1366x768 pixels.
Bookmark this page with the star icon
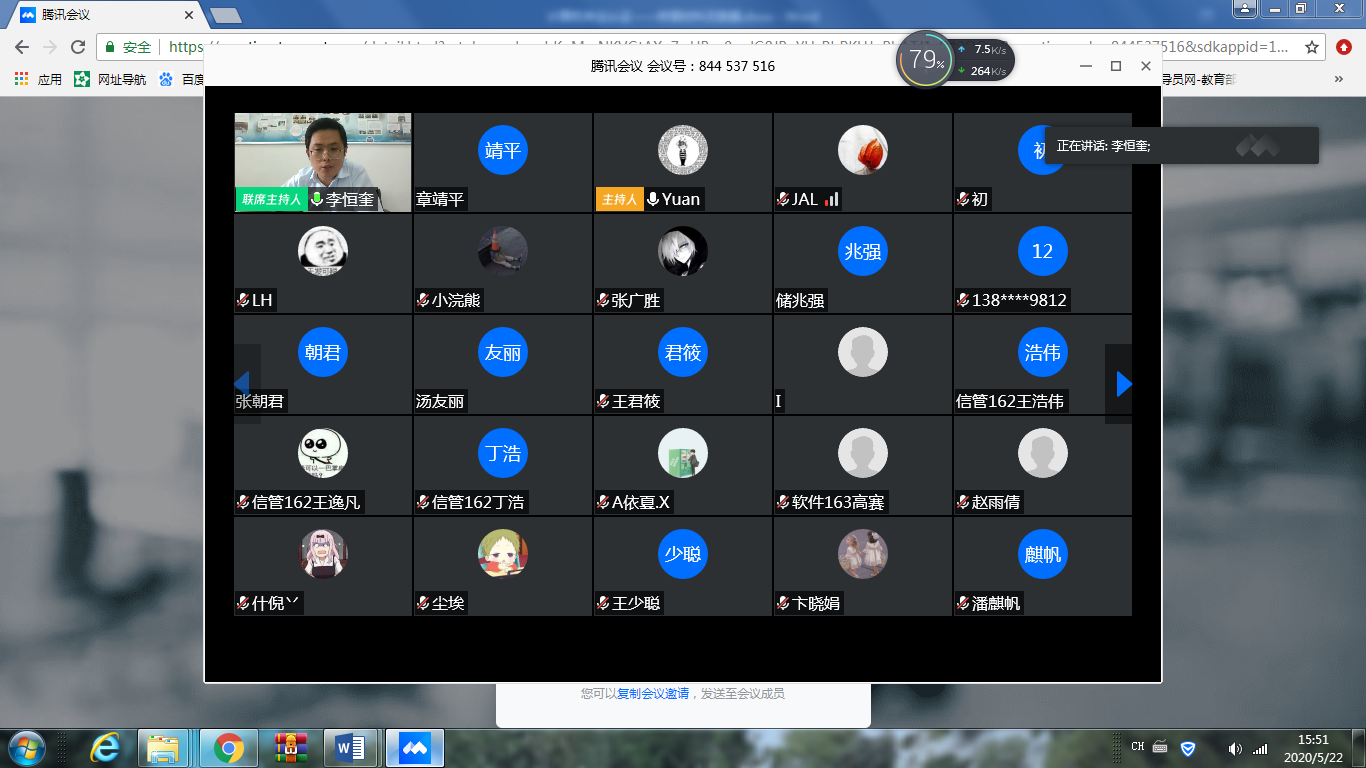(x=1312, y=47)
